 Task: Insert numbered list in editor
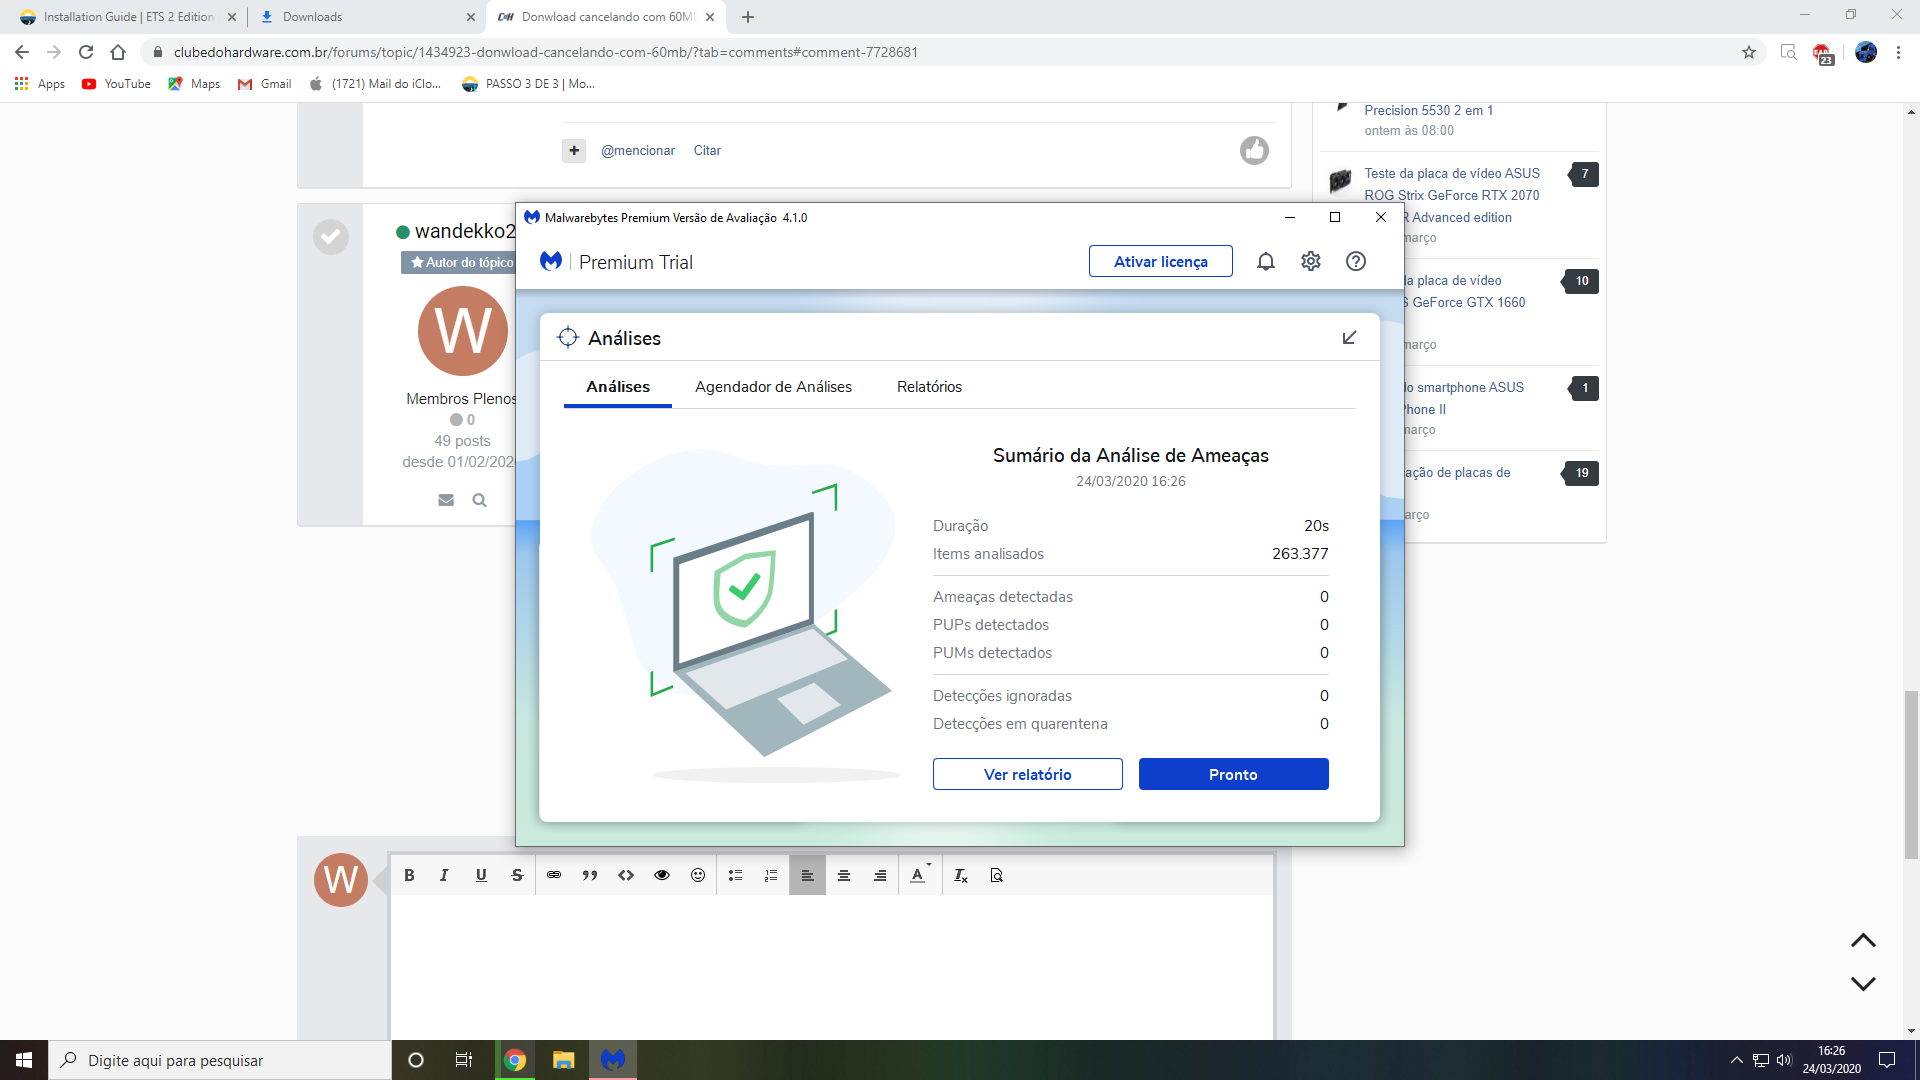tap(771, 875)
